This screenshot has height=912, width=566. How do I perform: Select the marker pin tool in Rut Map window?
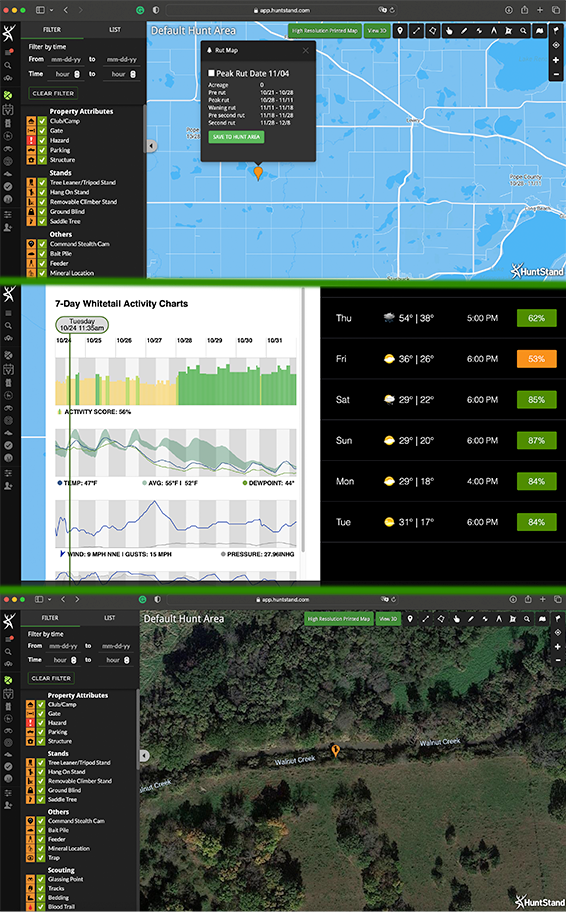400,31
